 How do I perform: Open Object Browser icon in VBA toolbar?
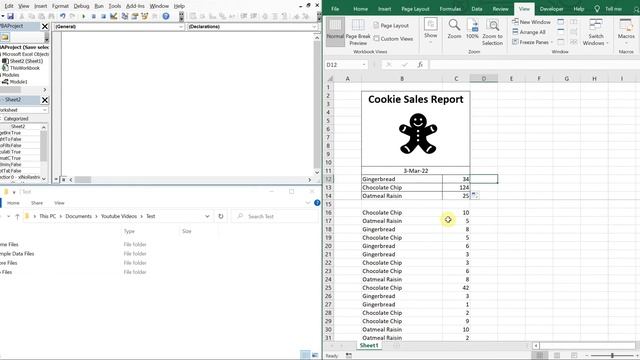144,16
